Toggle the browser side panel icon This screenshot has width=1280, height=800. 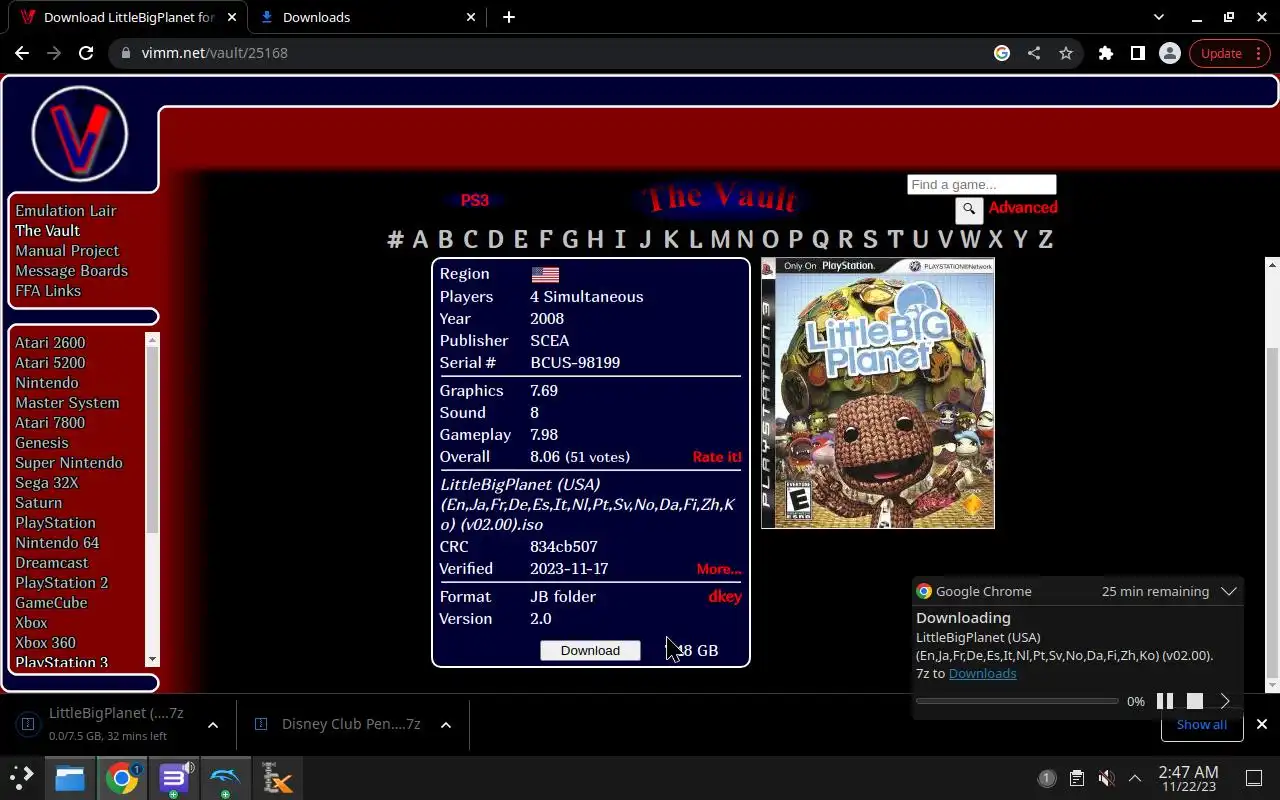(1138, 53)
